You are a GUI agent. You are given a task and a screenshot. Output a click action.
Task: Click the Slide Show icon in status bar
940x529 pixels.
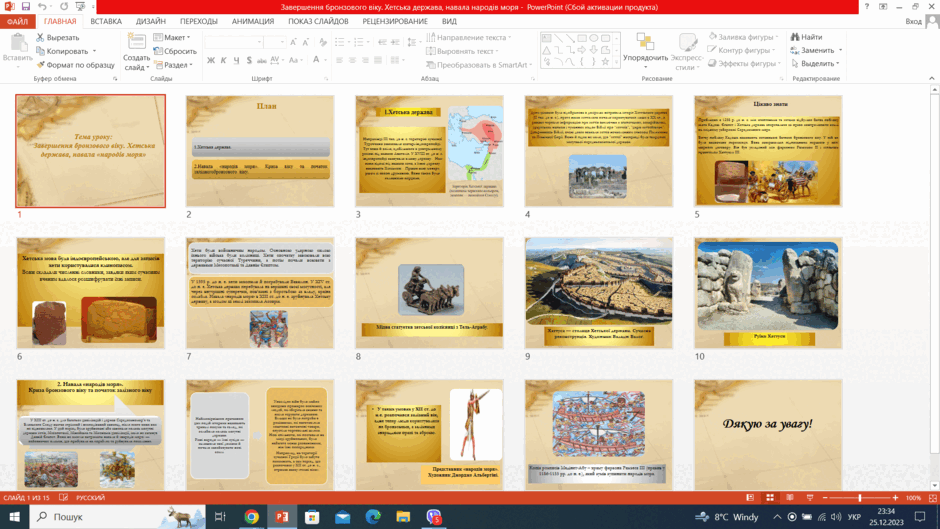point(810,498)
